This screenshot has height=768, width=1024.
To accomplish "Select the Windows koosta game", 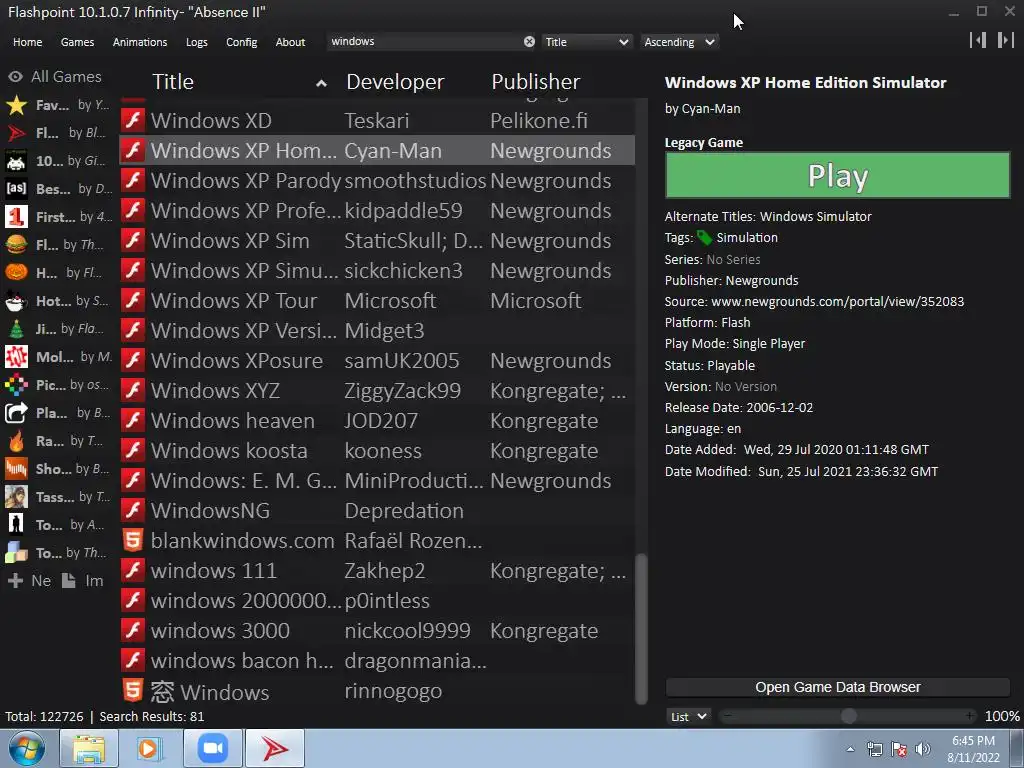I will pos(377,451).
